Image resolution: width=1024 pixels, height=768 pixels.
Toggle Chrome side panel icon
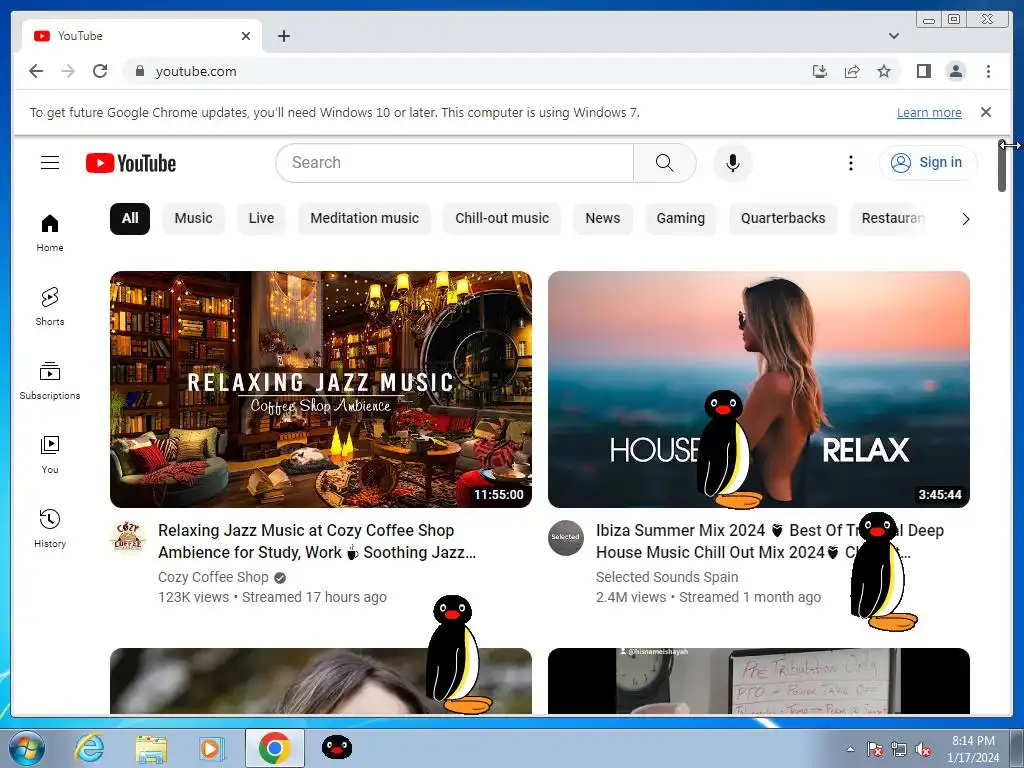pos(923,71)
